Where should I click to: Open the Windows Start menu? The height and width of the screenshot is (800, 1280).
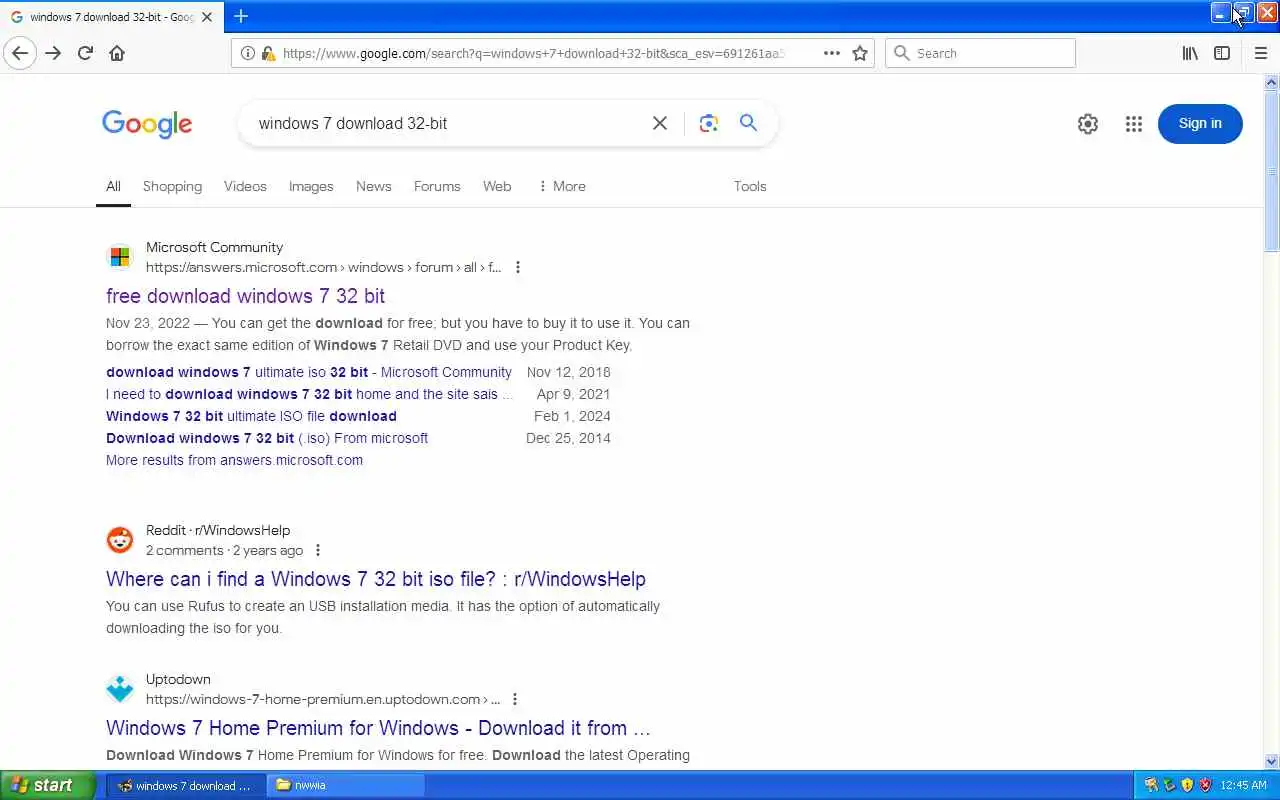click(x=48, y=785)
